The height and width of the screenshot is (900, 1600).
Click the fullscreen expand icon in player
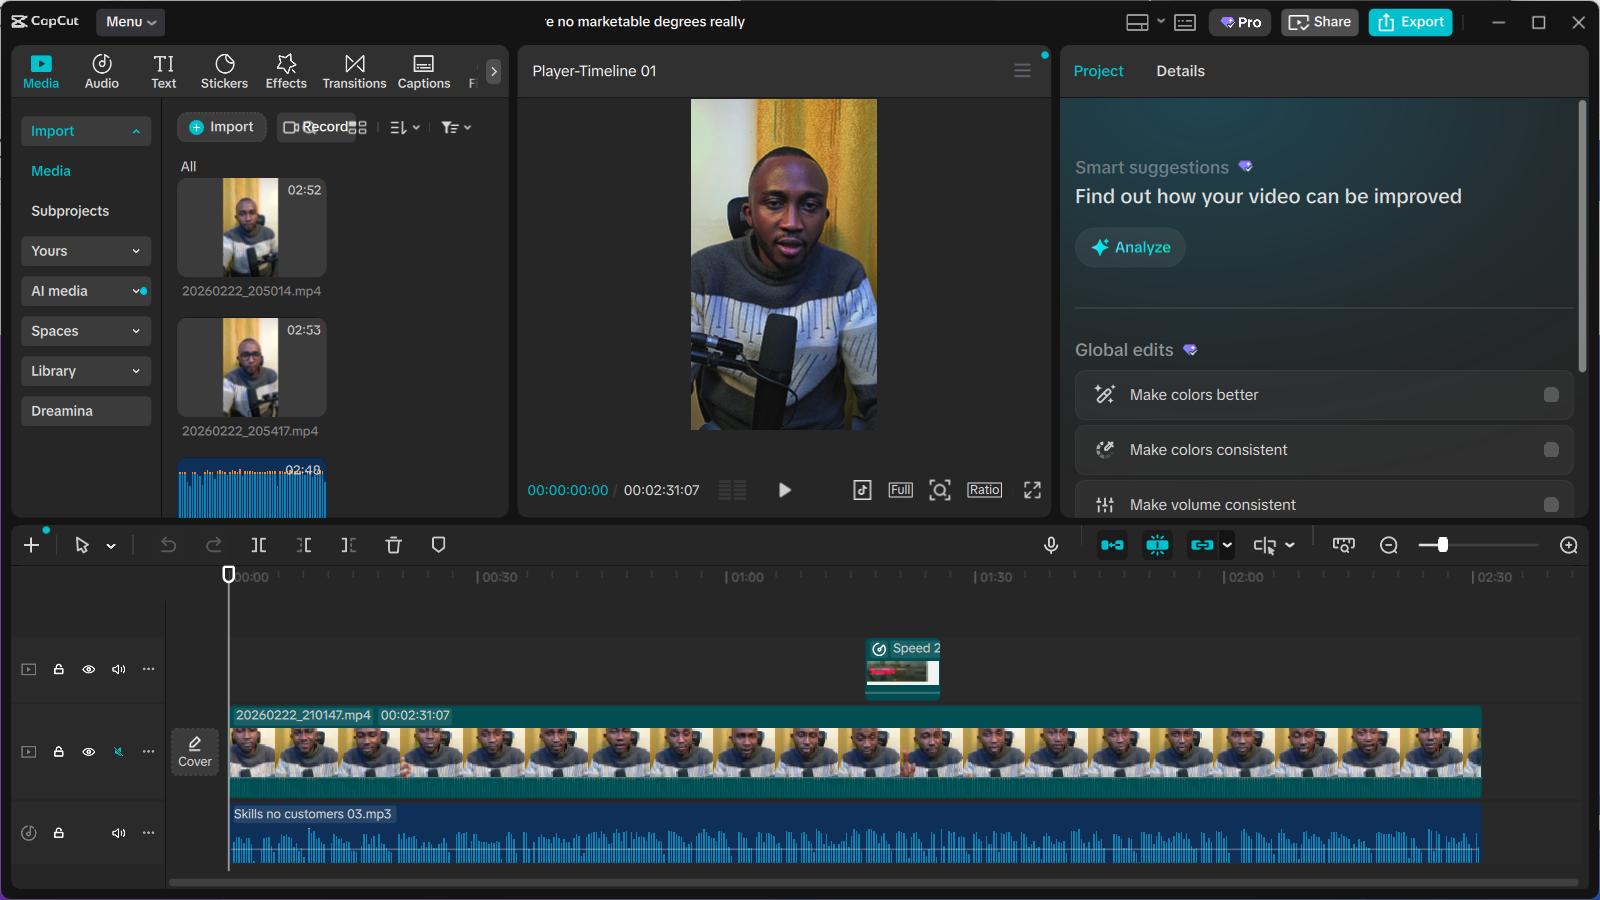1032,490
